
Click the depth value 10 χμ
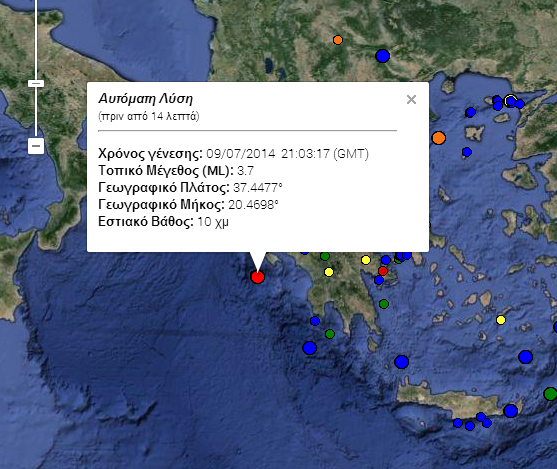213,222
